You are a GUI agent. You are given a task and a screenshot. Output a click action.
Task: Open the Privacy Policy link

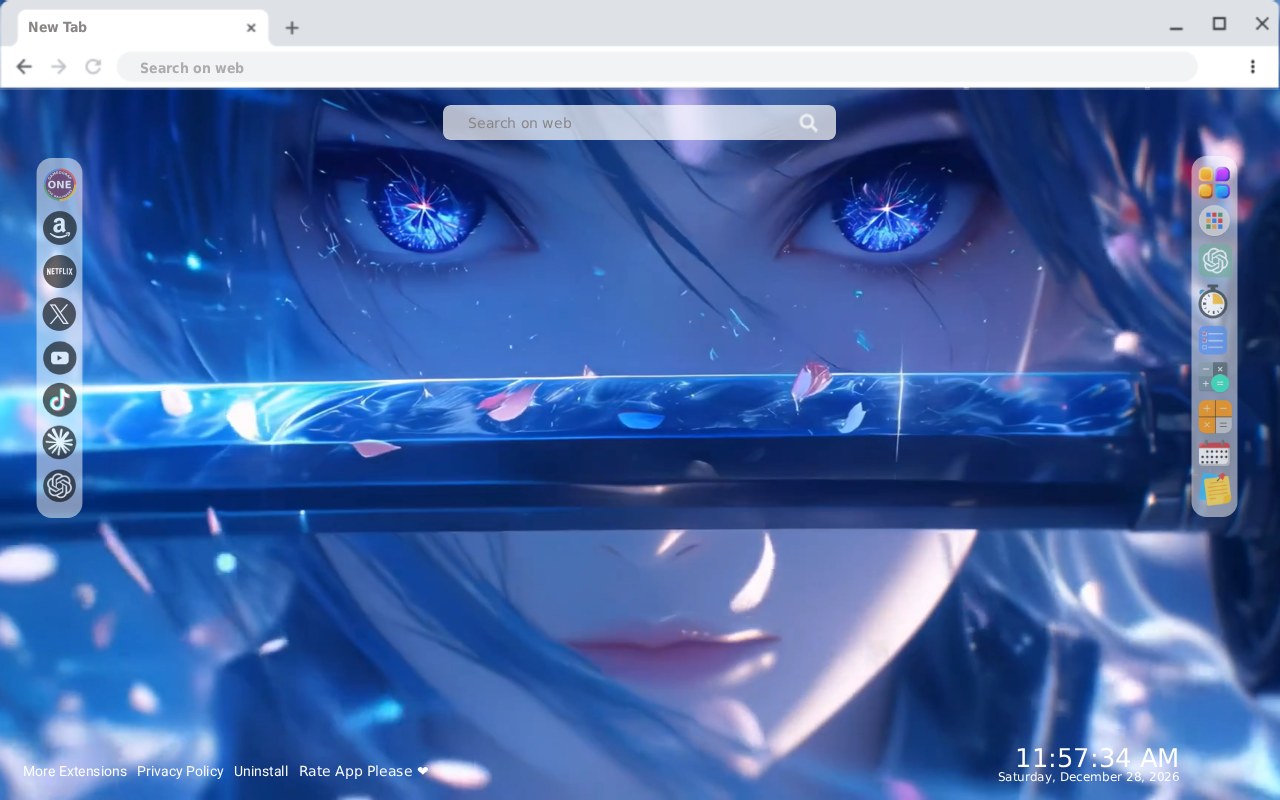pos(180,771)
